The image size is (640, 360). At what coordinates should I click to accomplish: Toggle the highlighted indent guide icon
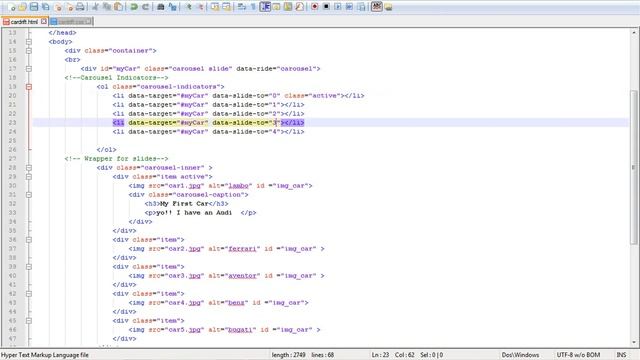click(x=265, y=7)
